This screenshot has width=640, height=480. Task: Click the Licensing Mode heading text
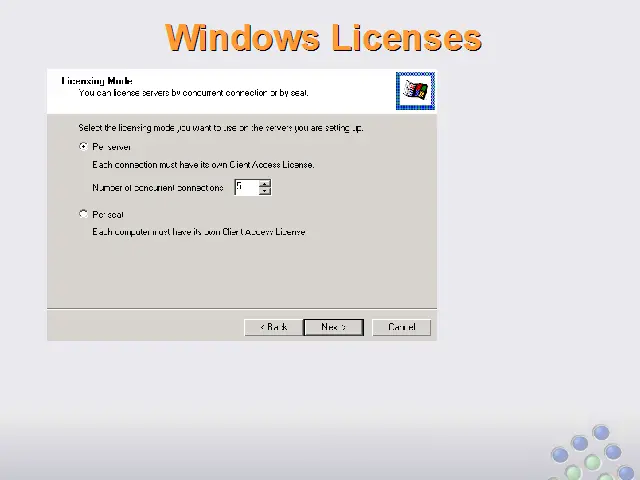pyautogui.click(x=97, y=81)
